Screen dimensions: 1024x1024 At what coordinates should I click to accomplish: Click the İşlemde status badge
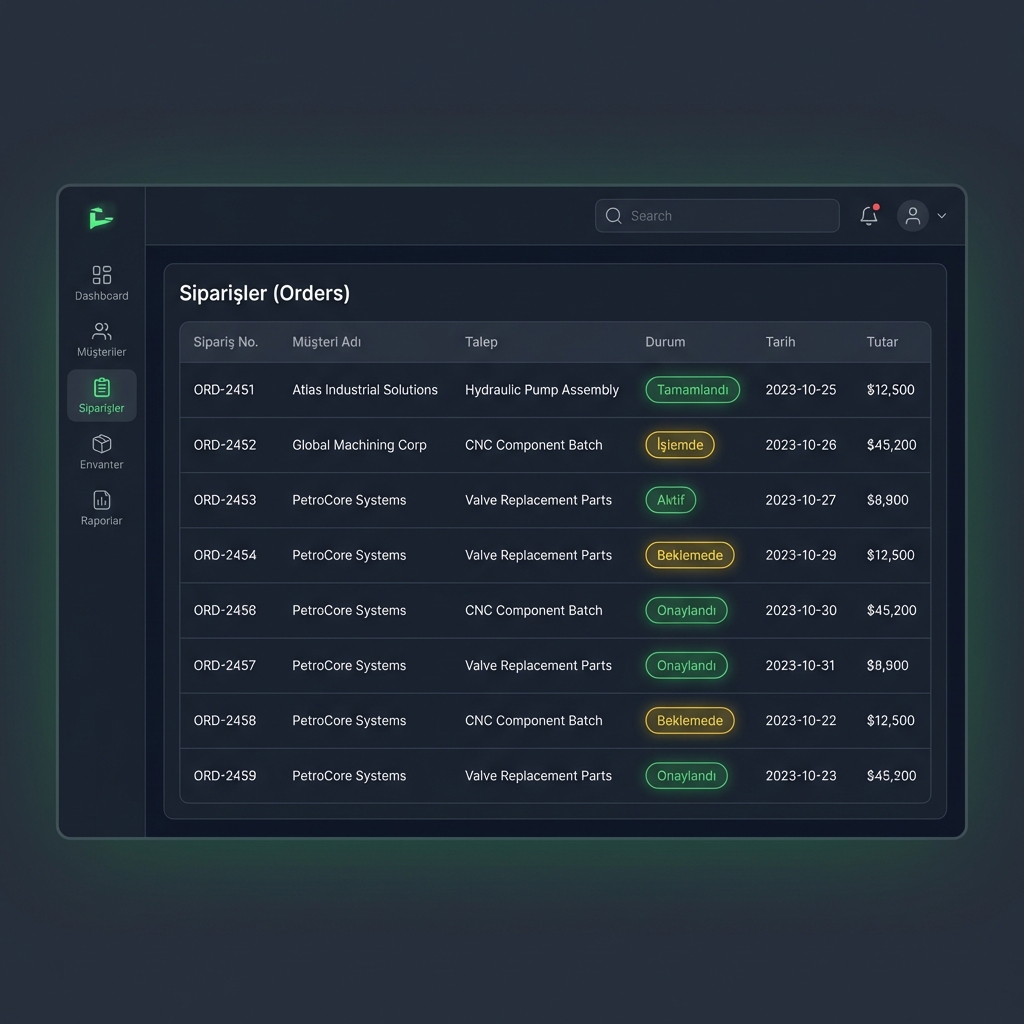pyautogui.click(x=680, y=445)
